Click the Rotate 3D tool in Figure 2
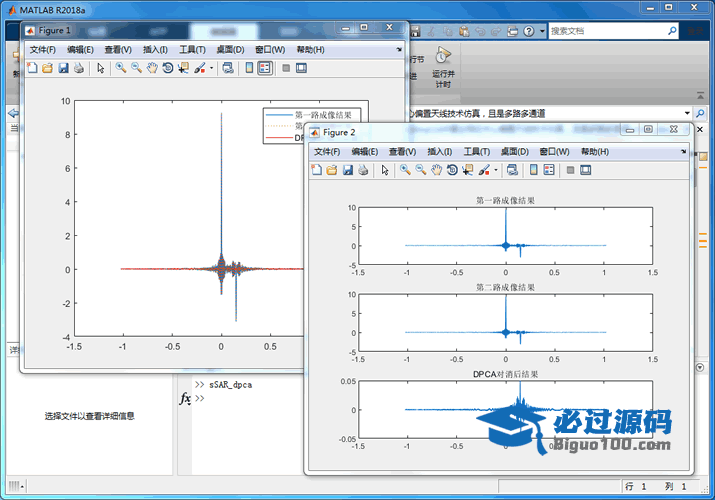 click(452, 170)
